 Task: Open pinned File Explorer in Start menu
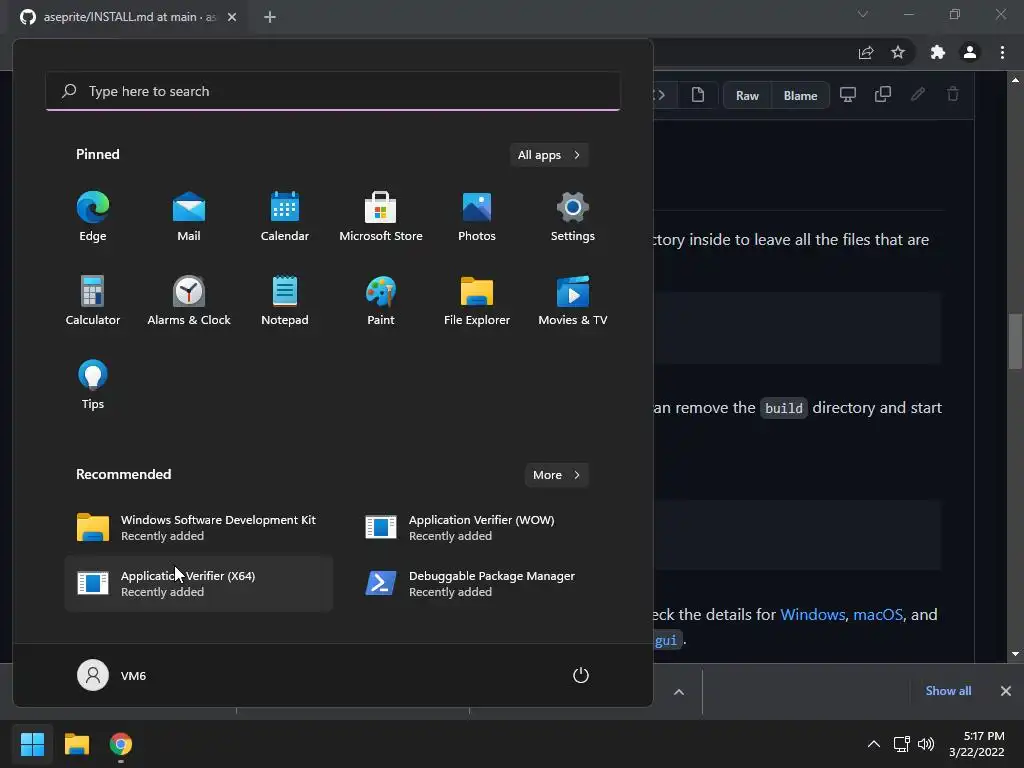(x=477, y=300)
